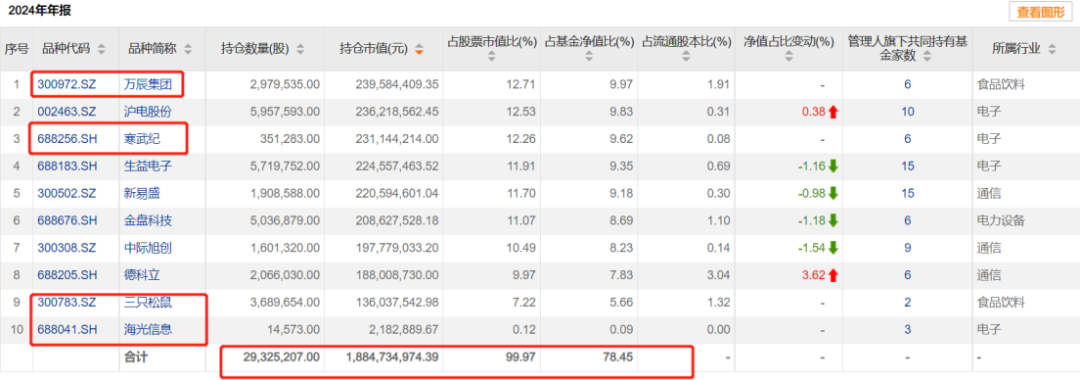Open 中际旭创 stock link
The width and height of the screenshot is (1080, 380).
(x=147, y=248)
